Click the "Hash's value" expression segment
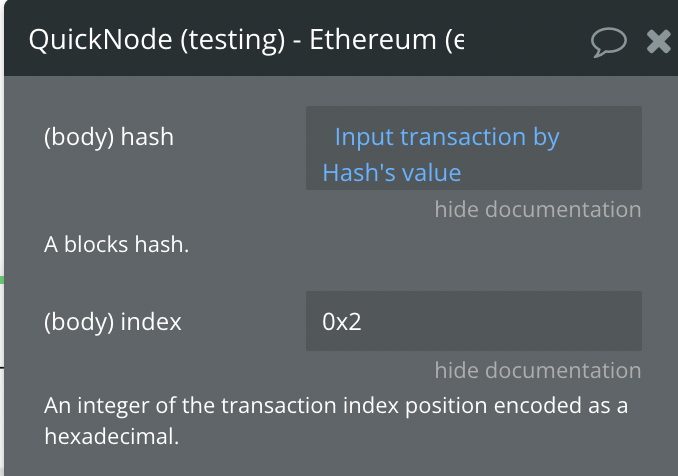This screenshot has width=678, height=476. click(x=392, y=173)
